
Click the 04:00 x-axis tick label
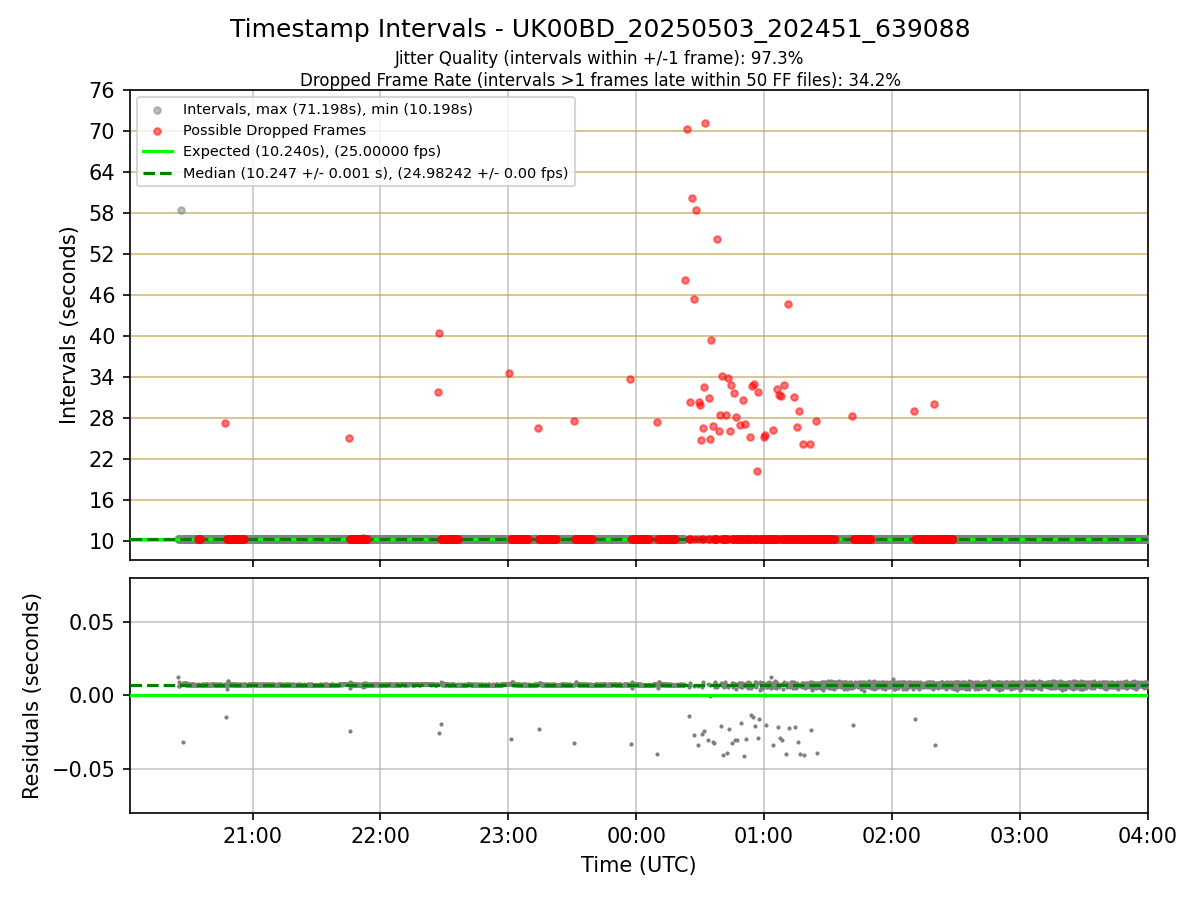[1147, 834]
